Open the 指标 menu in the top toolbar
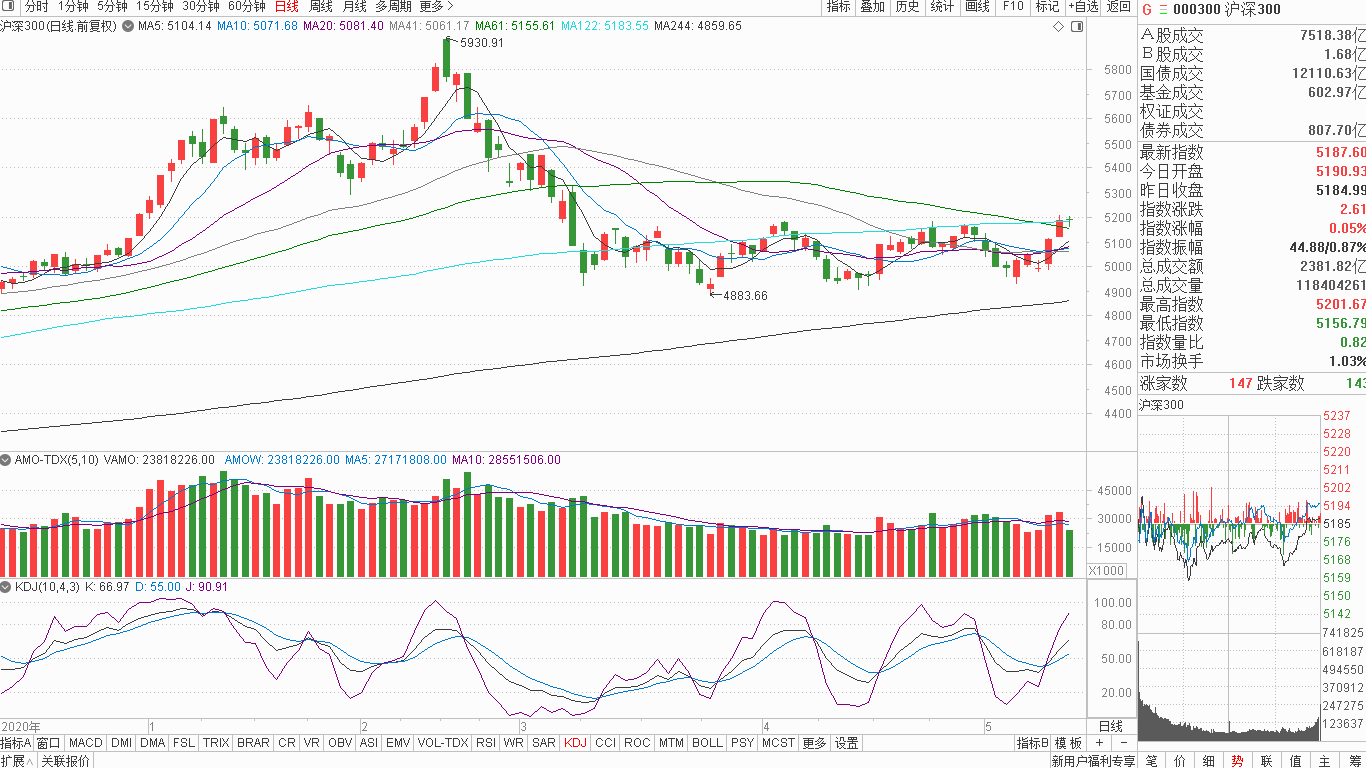 pyautogui.click(x=838, y=7)
